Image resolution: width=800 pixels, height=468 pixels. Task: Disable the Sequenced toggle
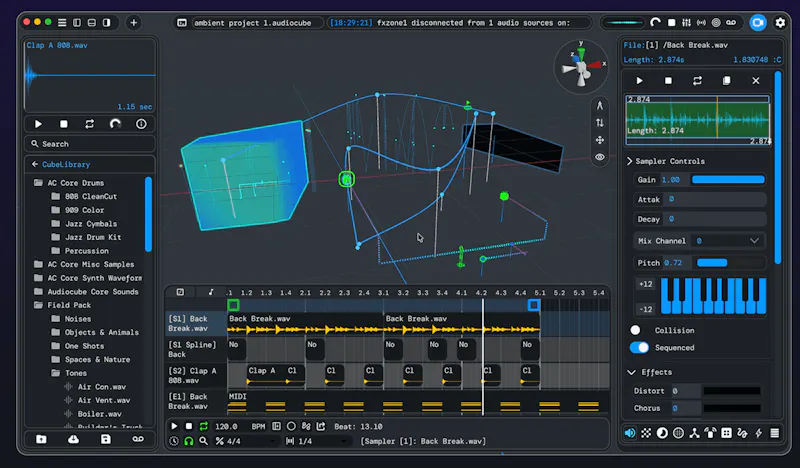(639, 348)
